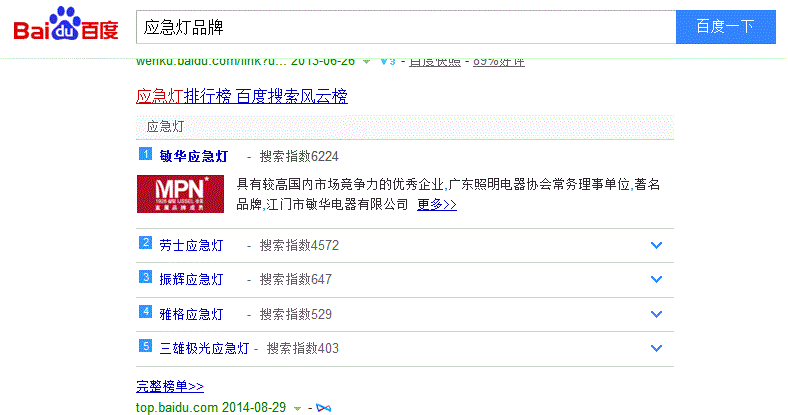Click the rank 5 number badge
Viewport: 788px width, 415px height.
pos(145,346)
